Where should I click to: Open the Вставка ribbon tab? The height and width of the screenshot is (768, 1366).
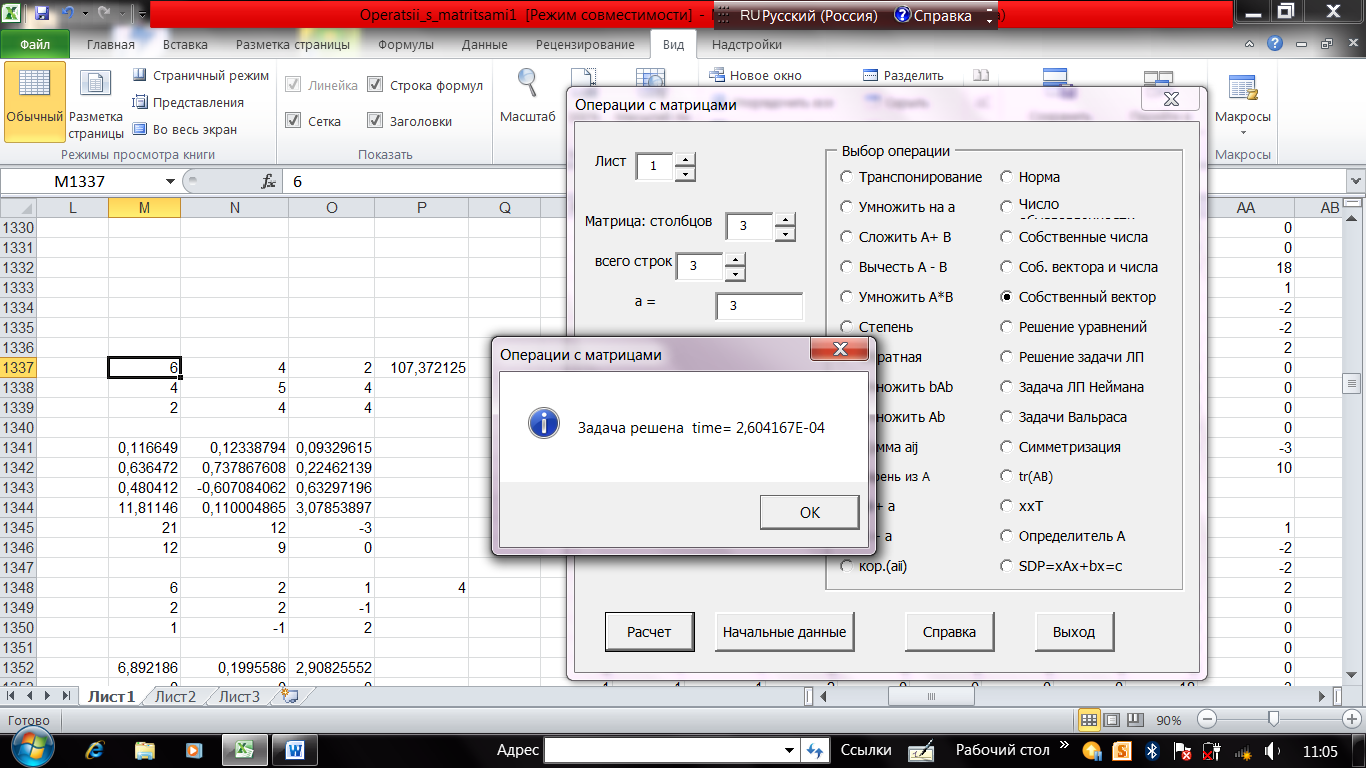tap(185, 44)
